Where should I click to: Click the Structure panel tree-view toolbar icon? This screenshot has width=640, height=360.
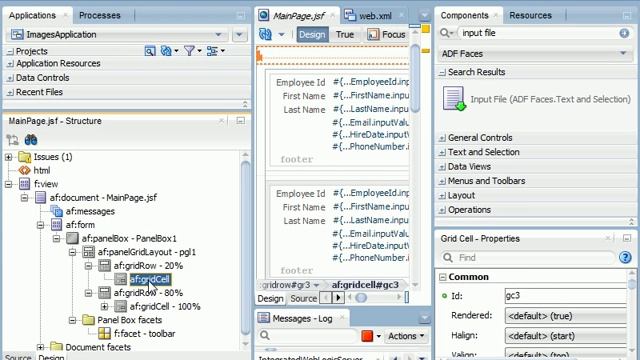click(13, 140)
